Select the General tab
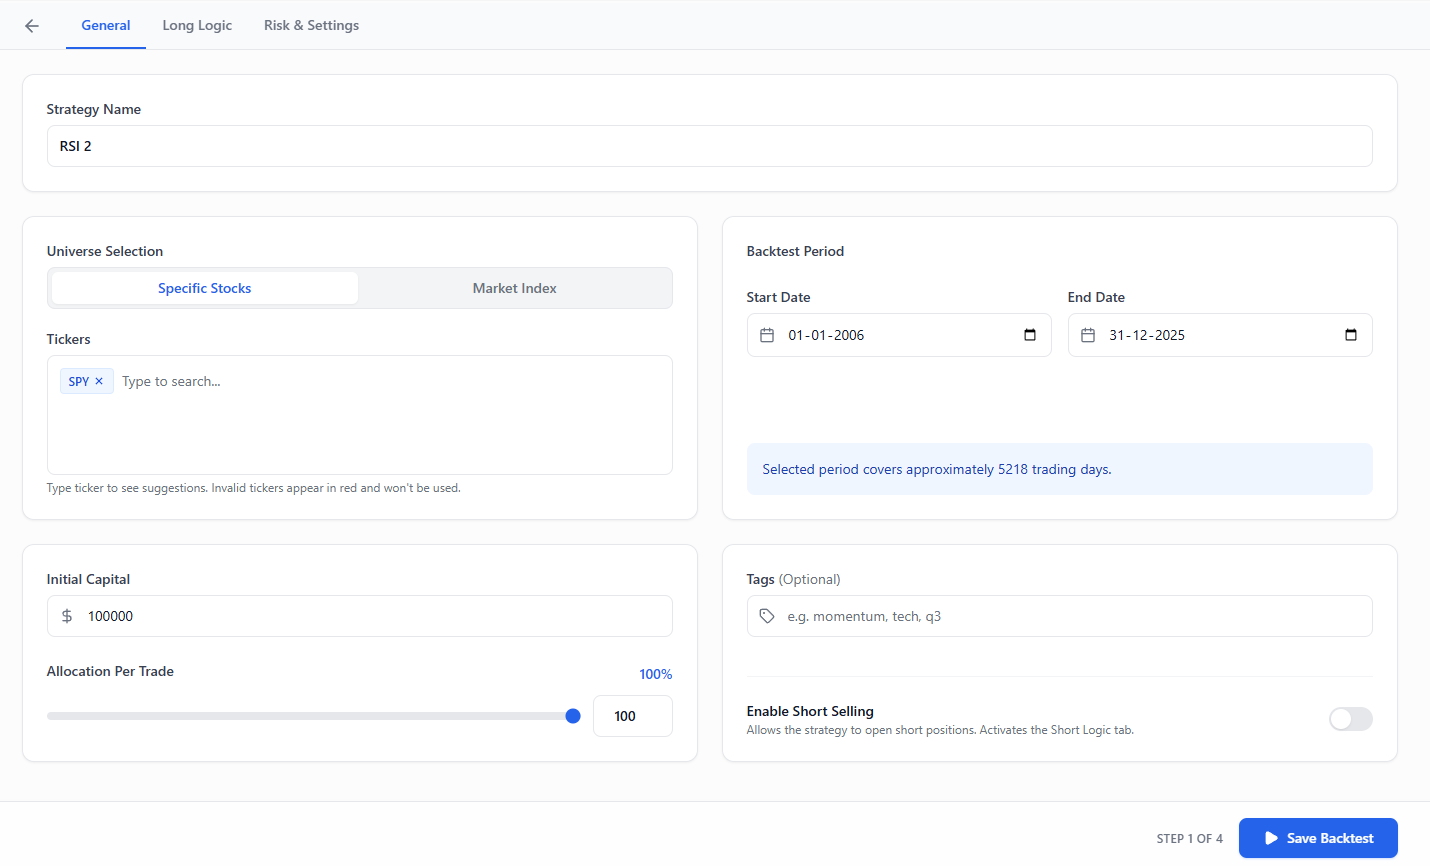Image resolution: width=1430 pixels, height=866 pixels. (106, 25)
